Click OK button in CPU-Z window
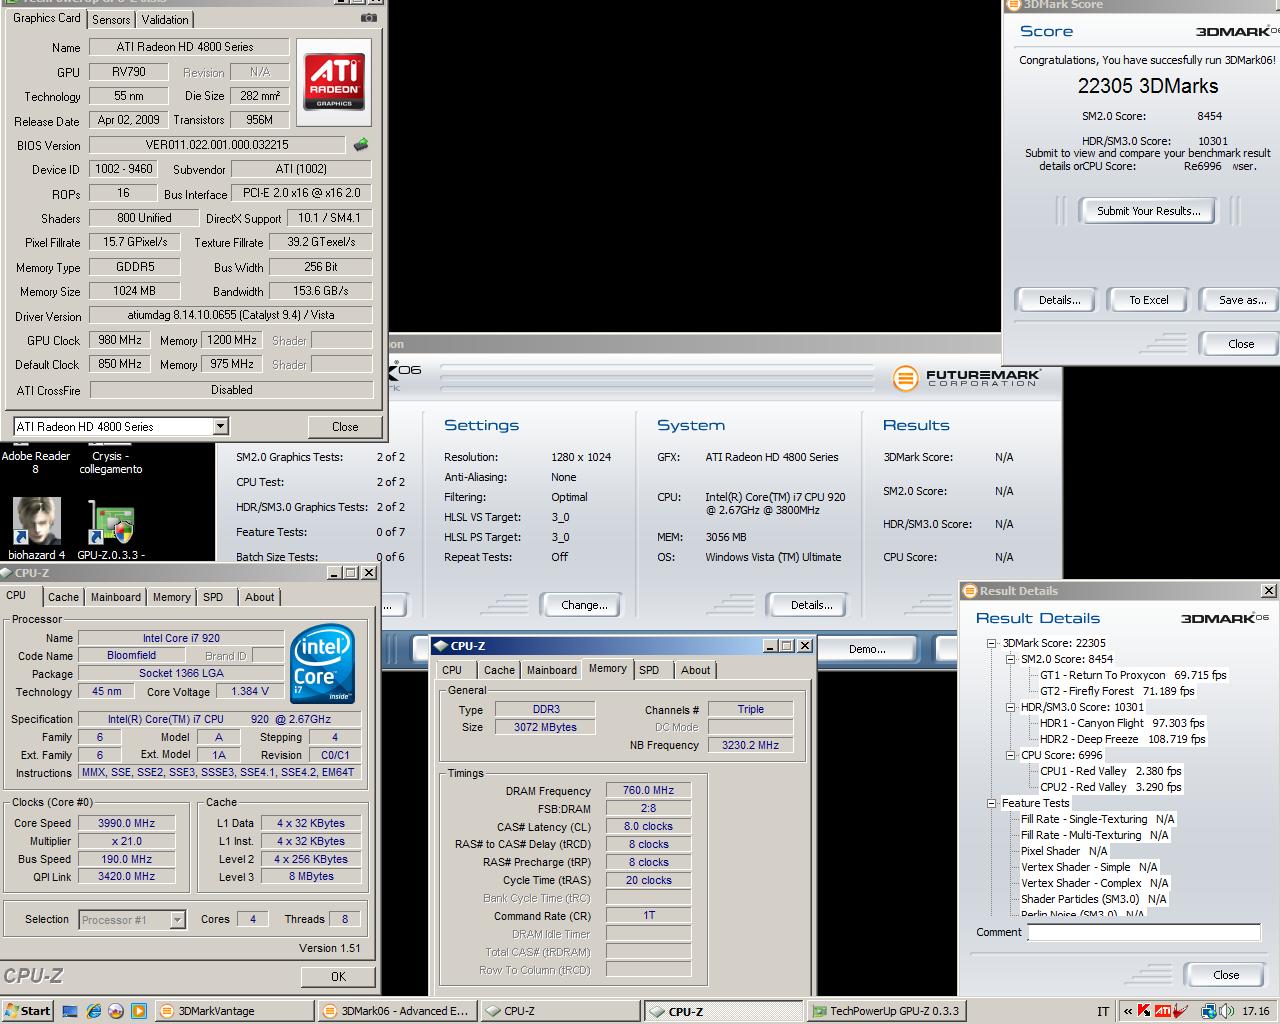Viewport: 1280px width, 1024px height. click(x=338, y=977)
